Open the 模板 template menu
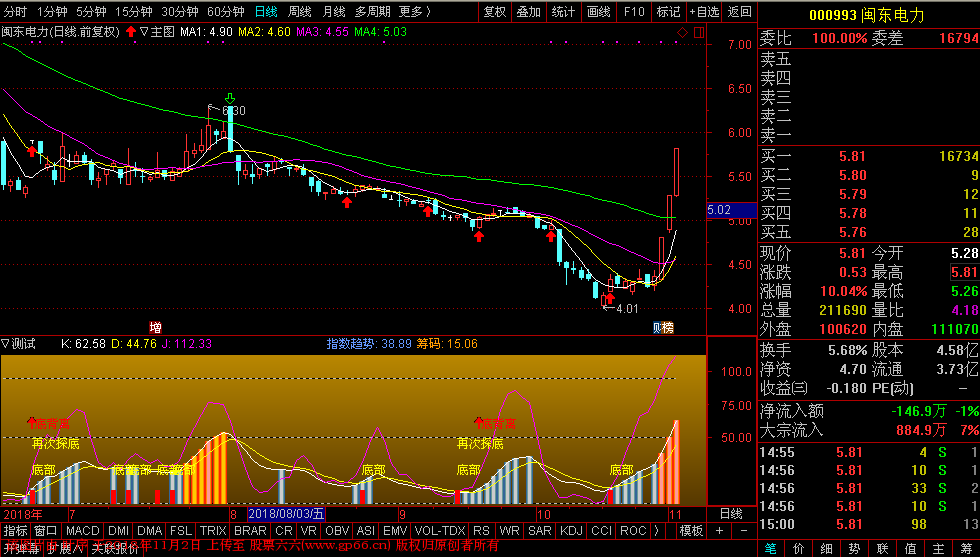 [691, 531]
